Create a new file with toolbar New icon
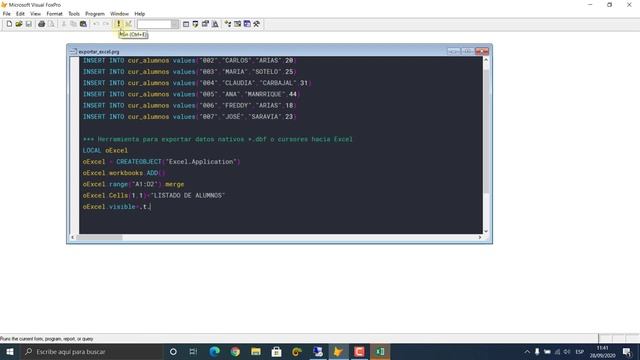Screen dimensions: 640x360 pos(9,24)
